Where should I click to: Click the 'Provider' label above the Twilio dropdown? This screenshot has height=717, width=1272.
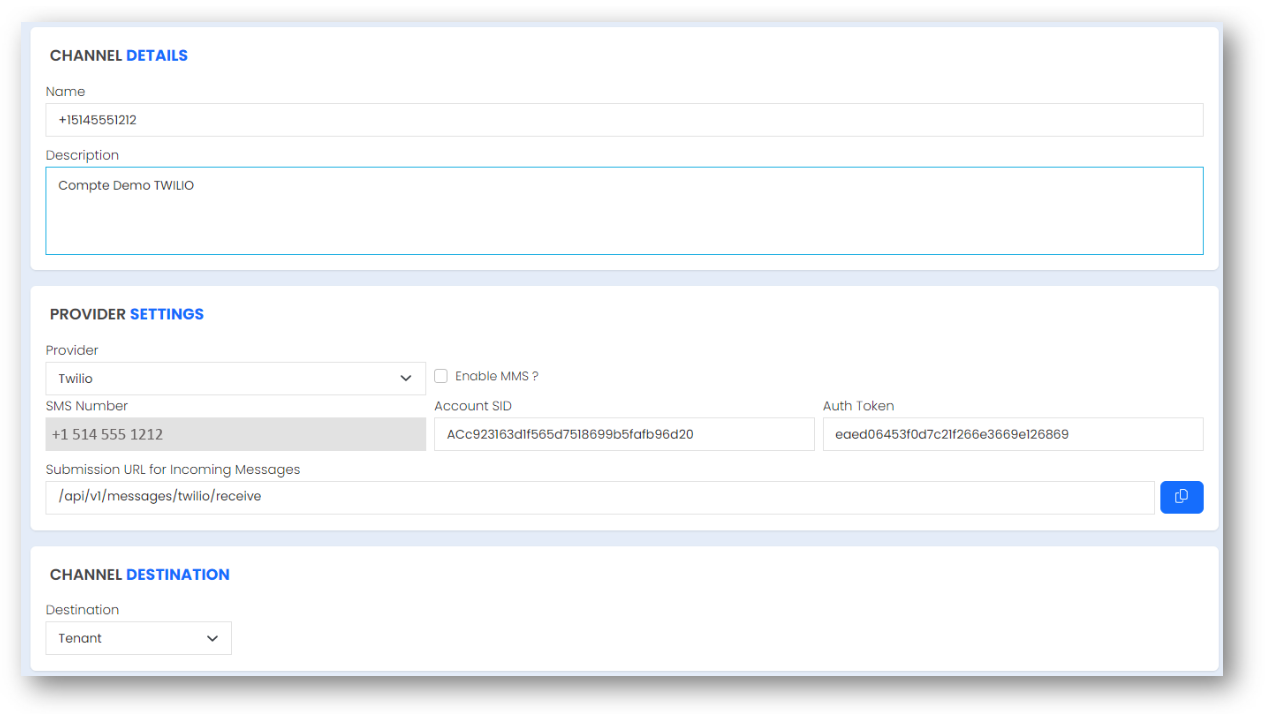72,350
